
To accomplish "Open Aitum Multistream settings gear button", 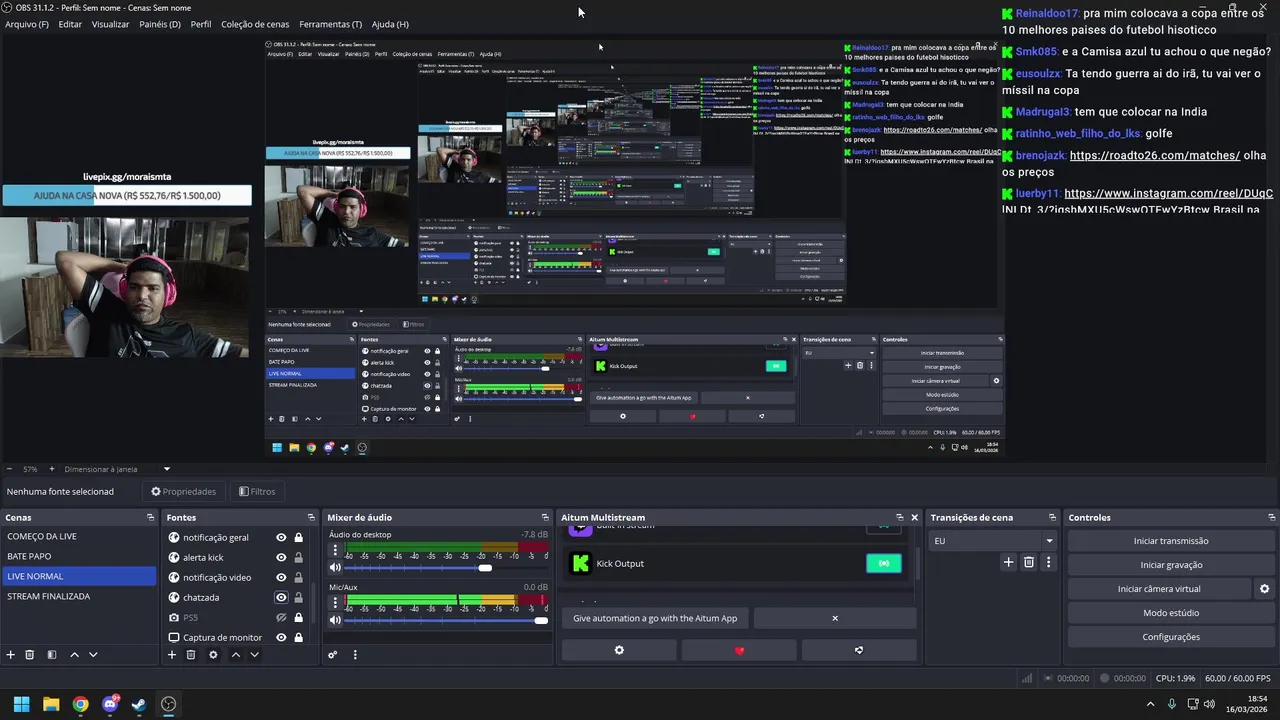I will coord(619,650).
